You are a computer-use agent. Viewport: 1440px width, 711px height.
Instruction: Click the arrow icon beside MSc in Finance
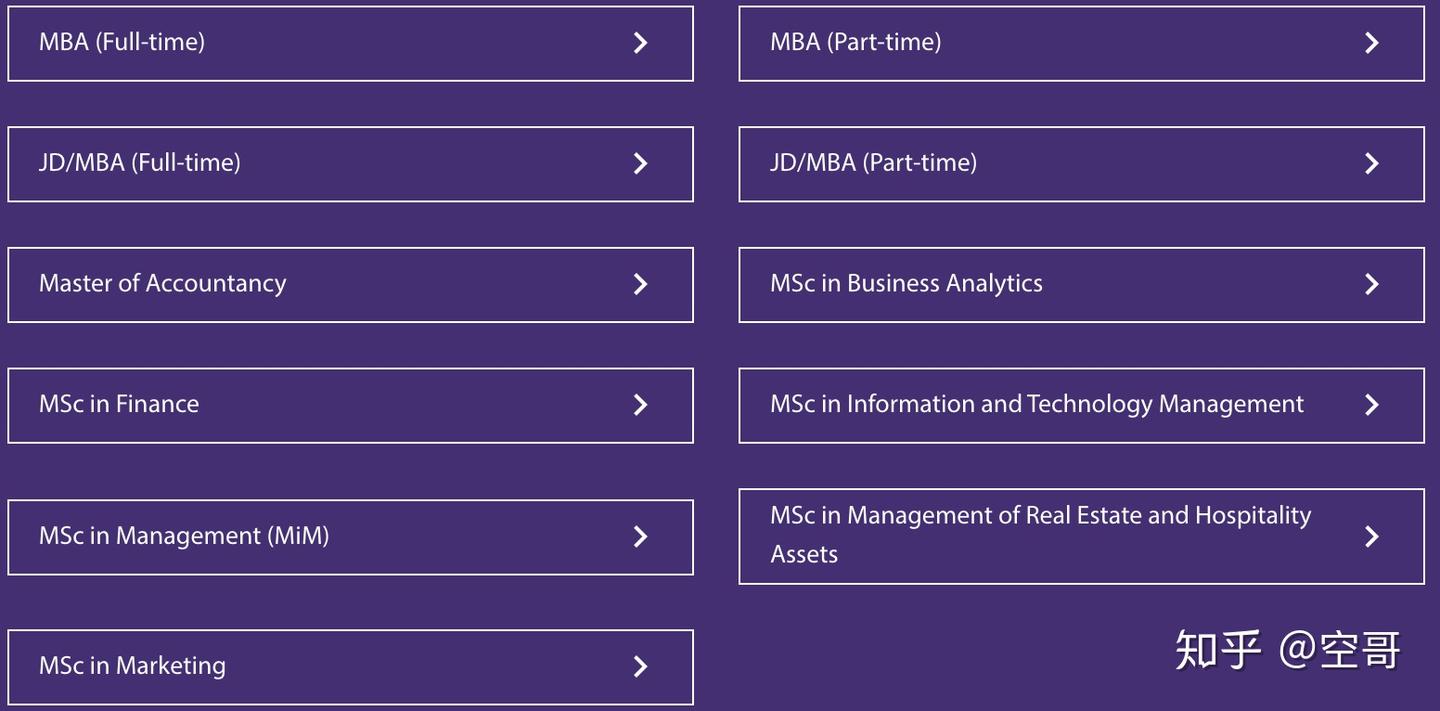tap(641, 405)
